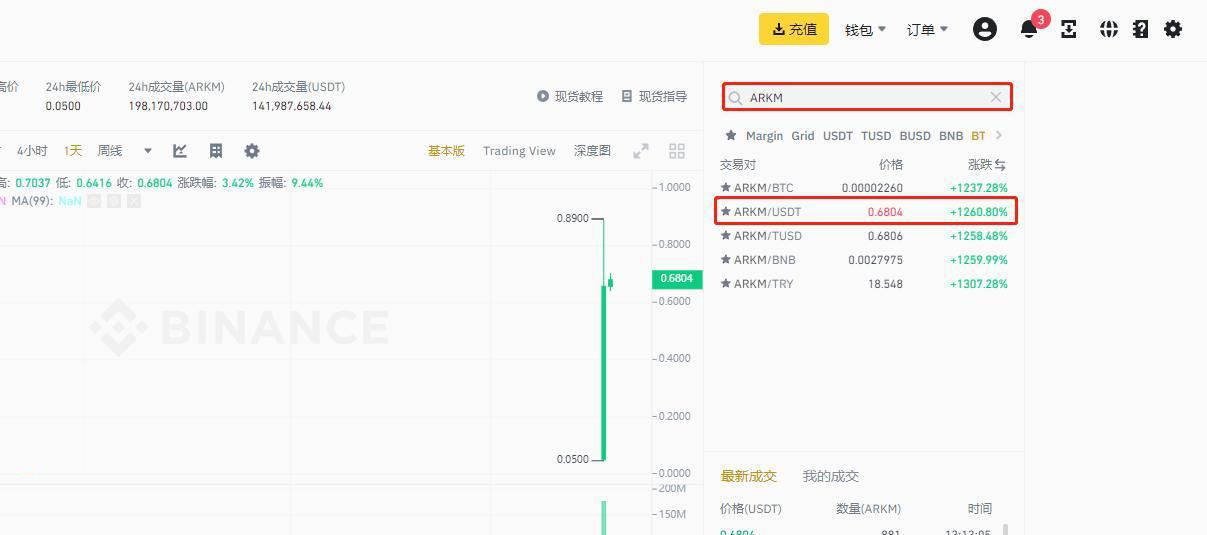This screenshot has width=1207, height=535.
Task: Open 我的成交 my trades tab
Action: (831, 476)
